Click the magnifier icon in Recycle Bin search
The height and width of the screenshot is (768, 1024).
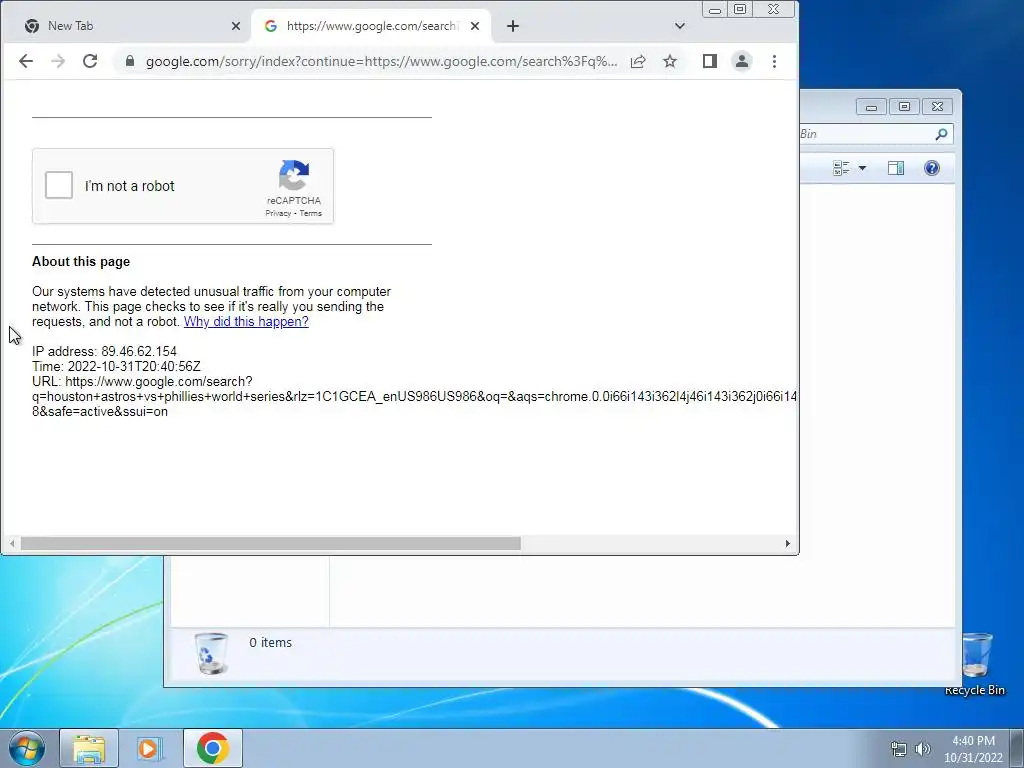point(941,134)
